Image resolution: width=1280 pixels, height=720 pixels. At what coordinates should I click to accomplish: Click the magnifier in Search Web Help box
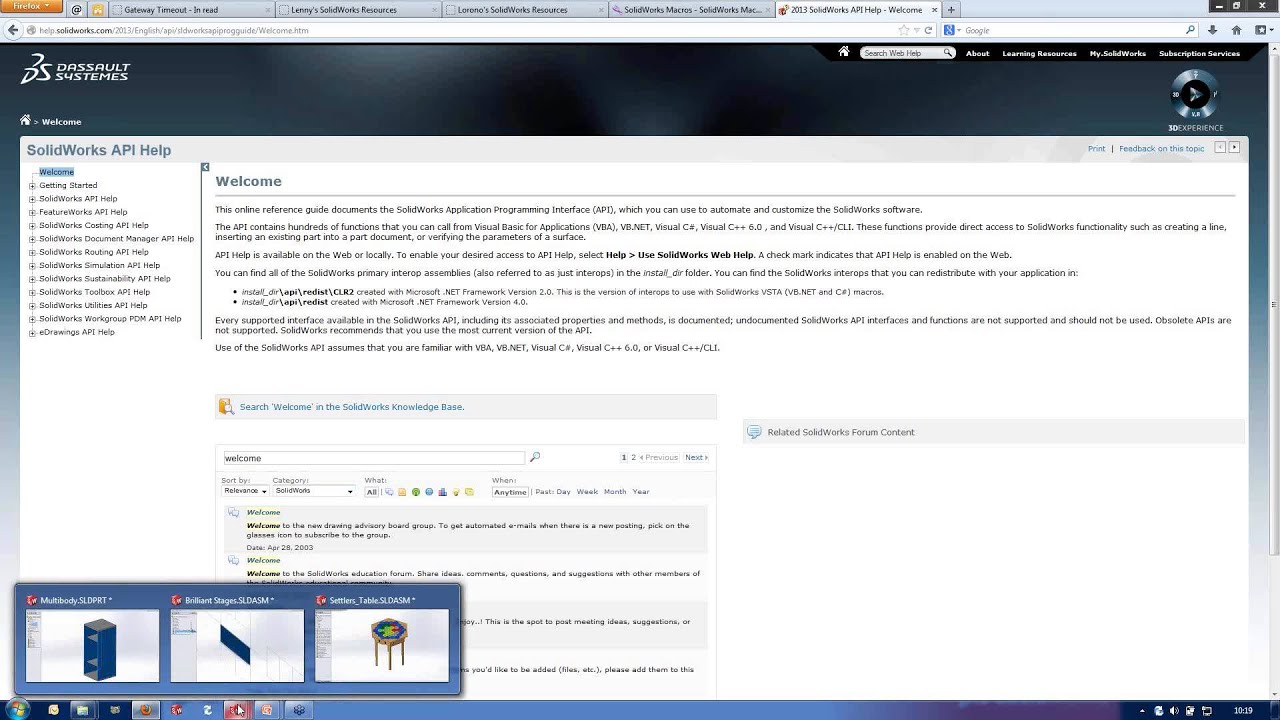[x=947, y=53]
